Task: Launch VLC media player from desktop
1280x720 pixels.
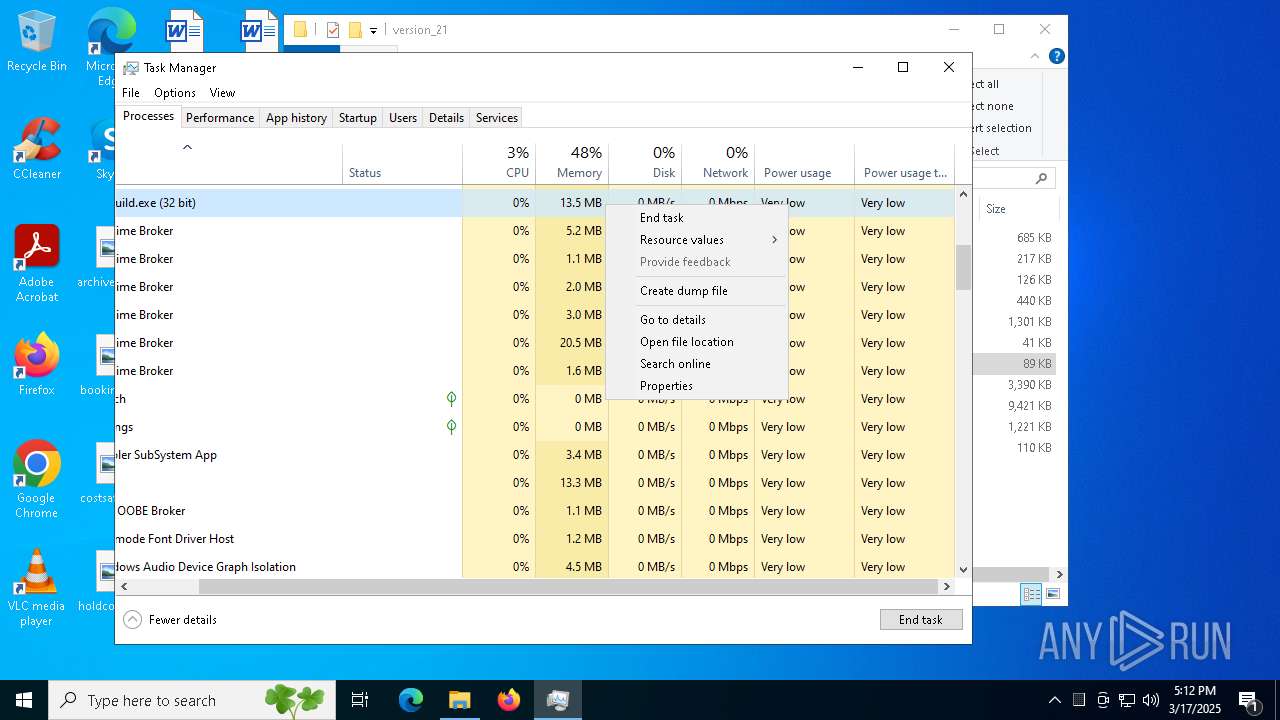Action: click(x=36, y=588)
